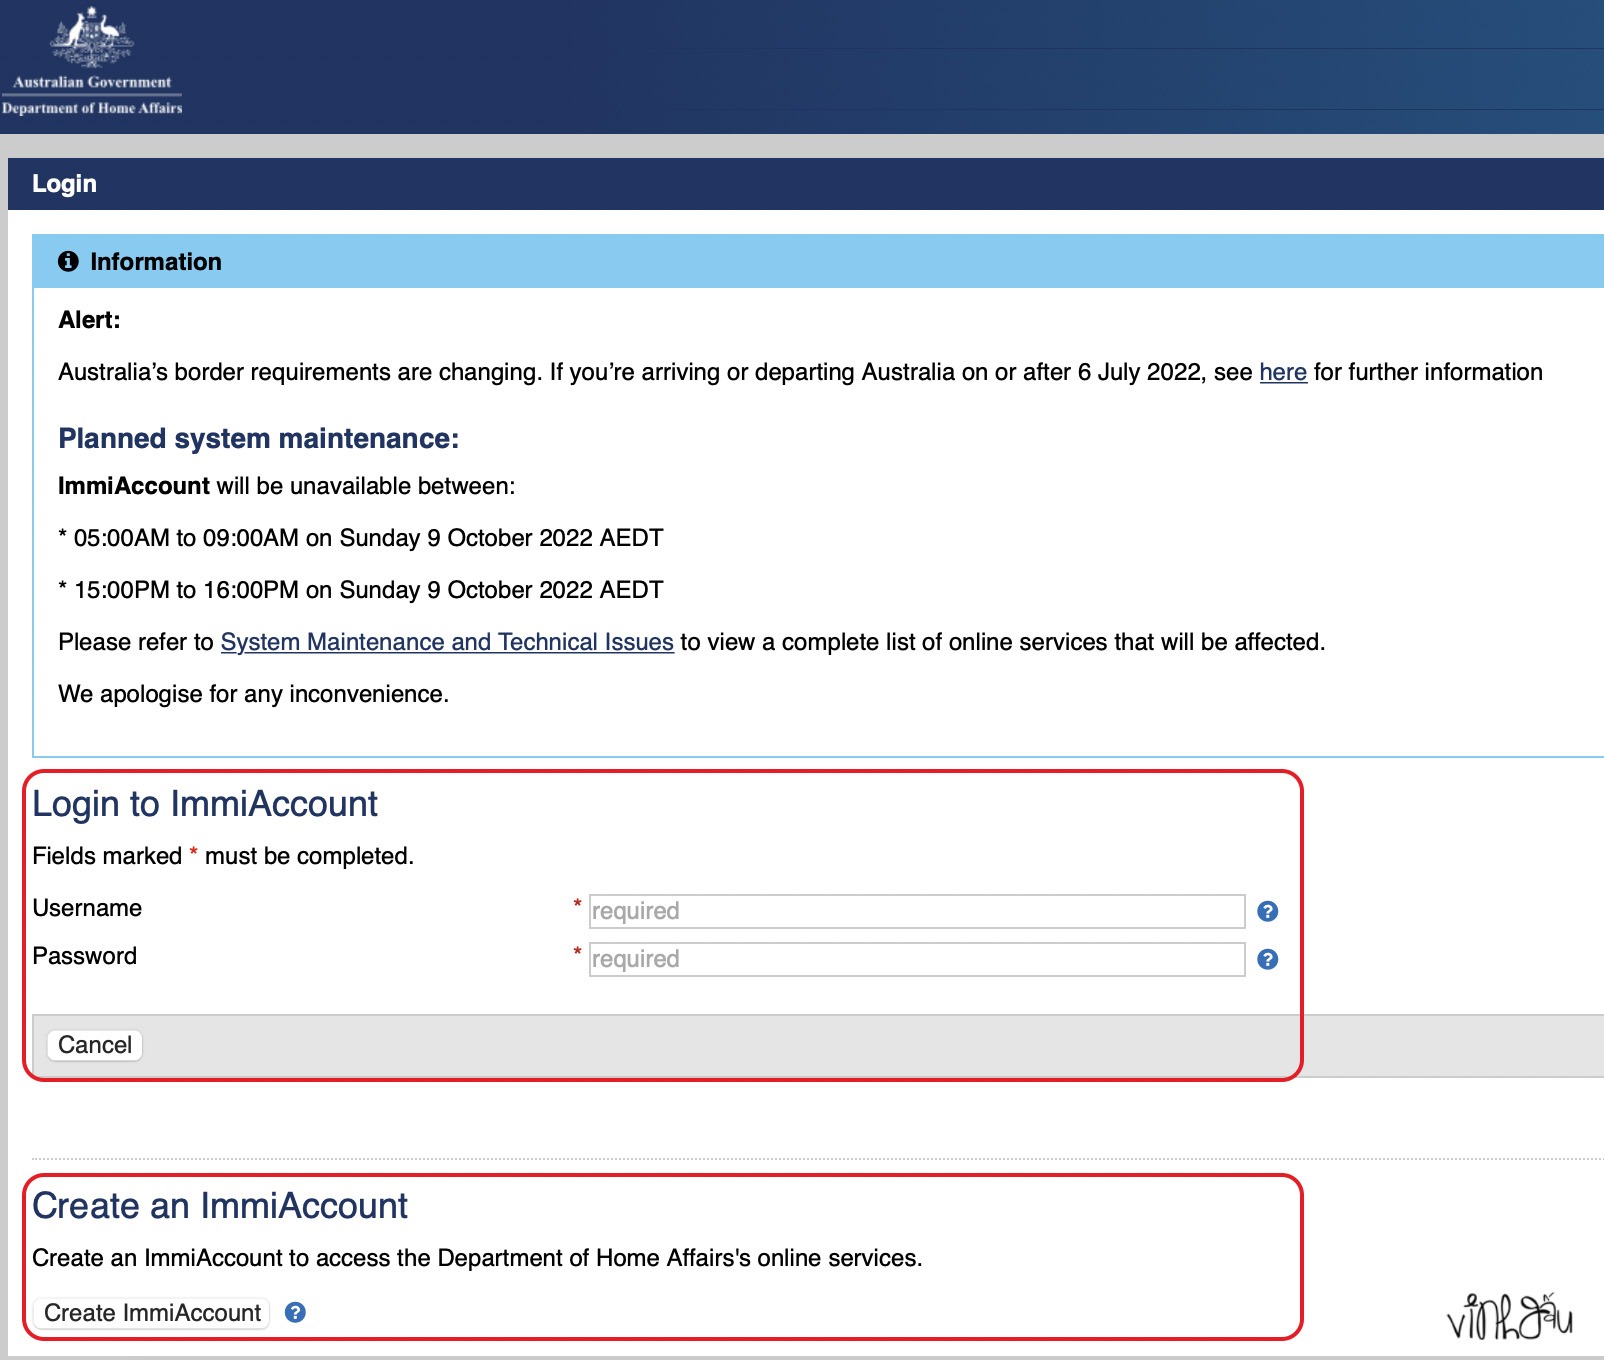Image resolution: width=1604 pixels, height=1360 pixels.
Task: Click the '05:00AM to 09:00AM' maintenance line
Action: pos(361,538)
